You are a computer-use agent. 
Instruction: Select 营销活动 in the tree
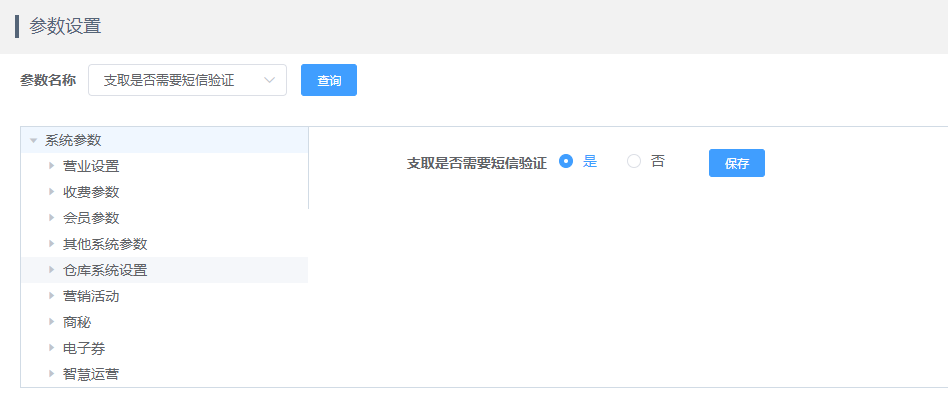tap(91, 296)
